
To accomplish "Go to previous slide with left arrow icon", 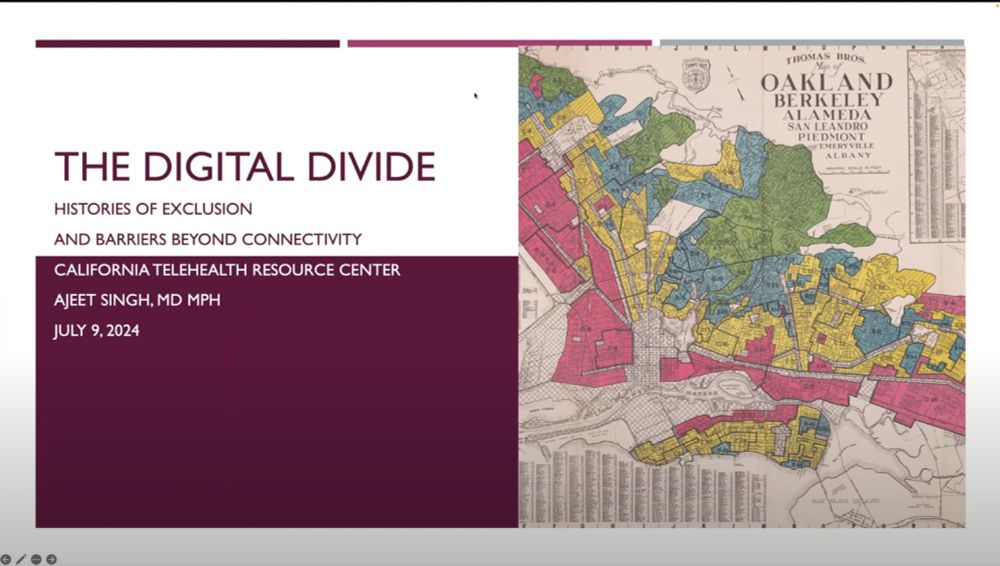I will point(5,560).
